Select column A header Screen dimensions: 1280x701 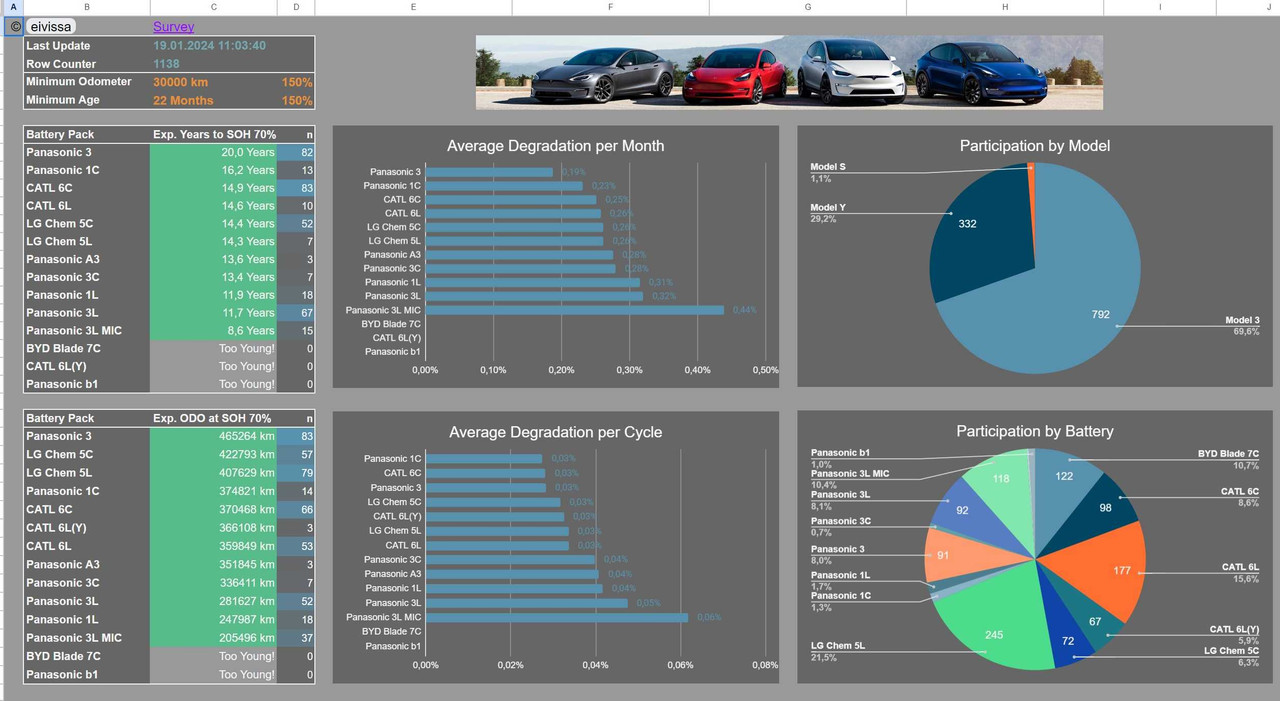click(x=14, y=7)
